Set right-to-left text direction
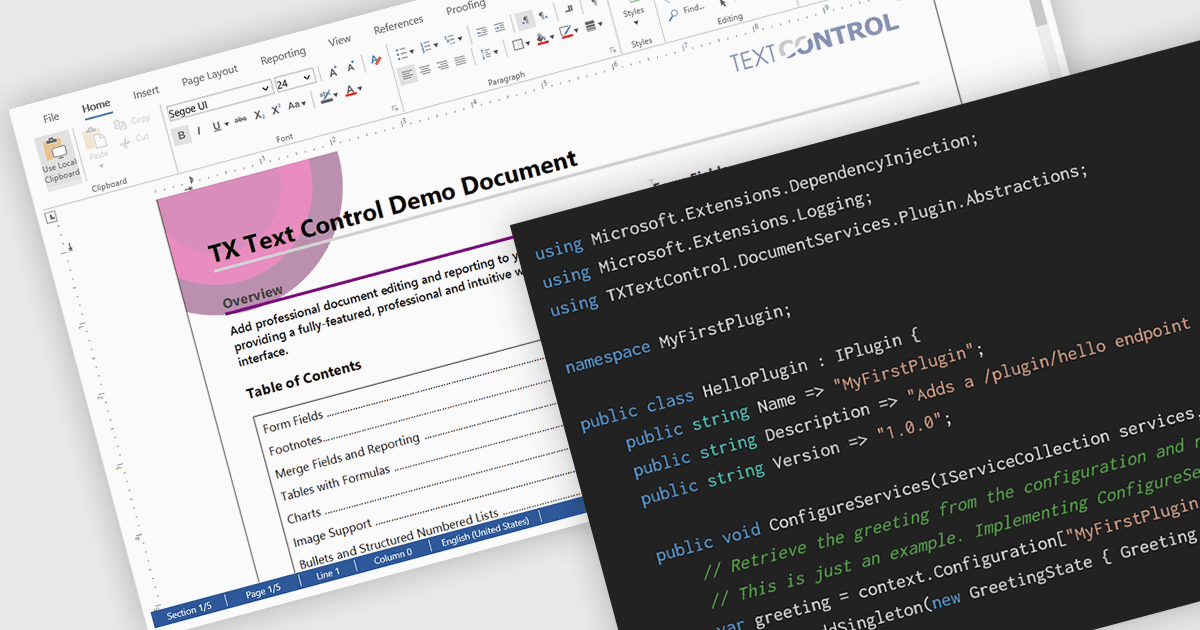Viewport: 1200px width, 630px height. click(542, 15)
